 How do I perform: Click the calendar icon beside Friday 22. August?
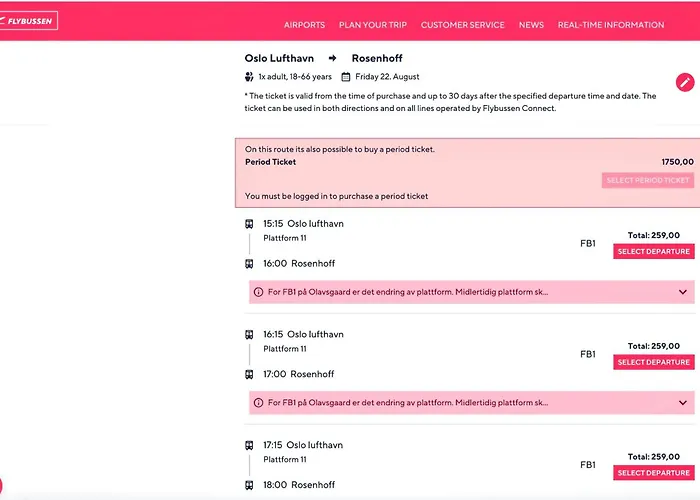coord(346,77)
